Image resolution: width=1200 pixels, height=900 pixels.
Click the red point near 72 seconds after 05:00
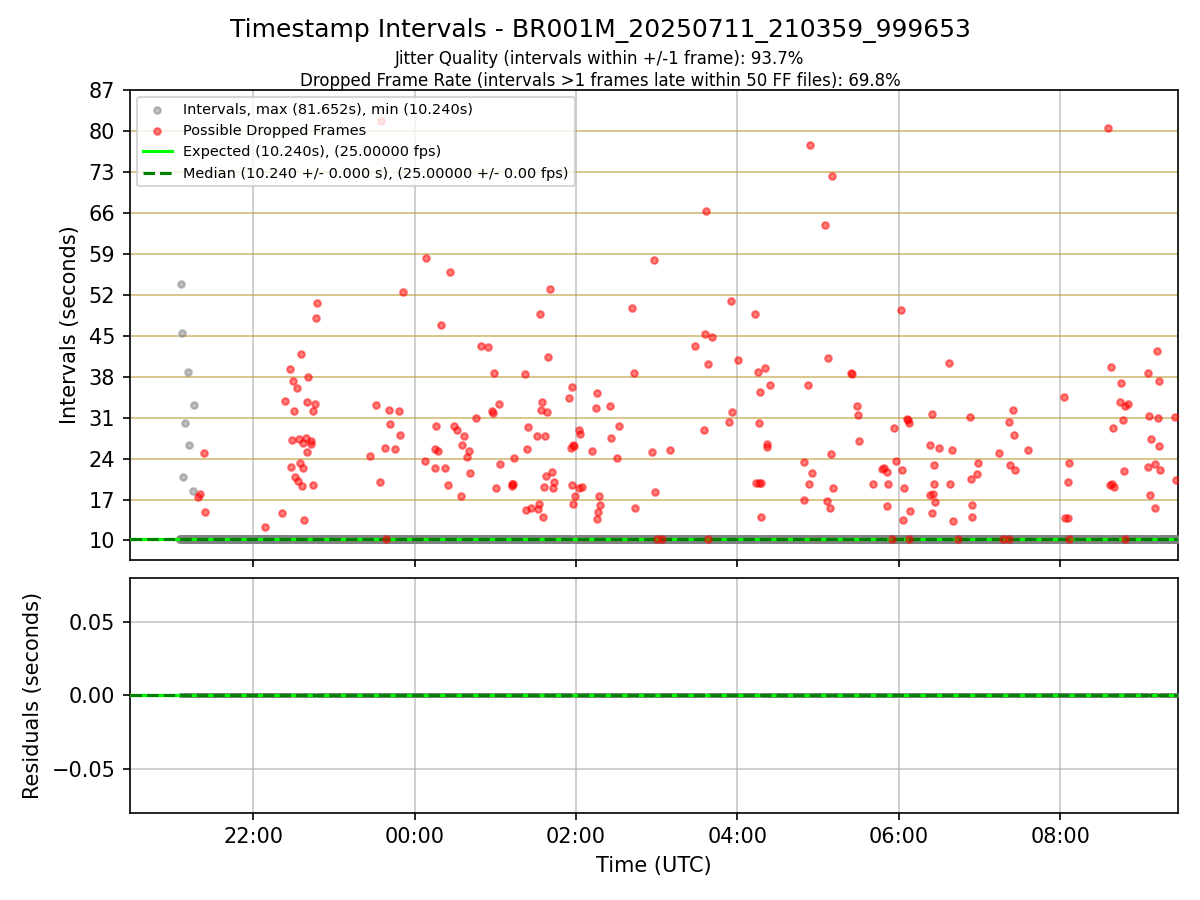(832, 176)
